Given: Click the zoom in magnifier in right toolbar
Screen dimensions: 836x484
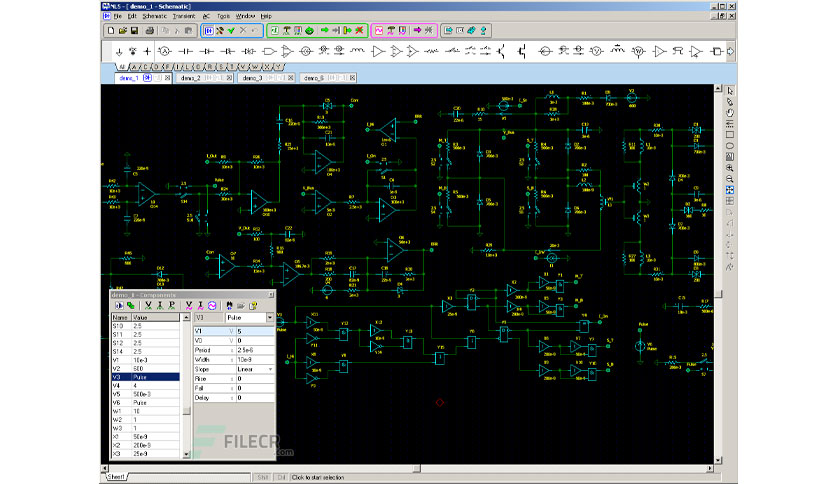Looking at the screenshot, I should pos(730,168).
